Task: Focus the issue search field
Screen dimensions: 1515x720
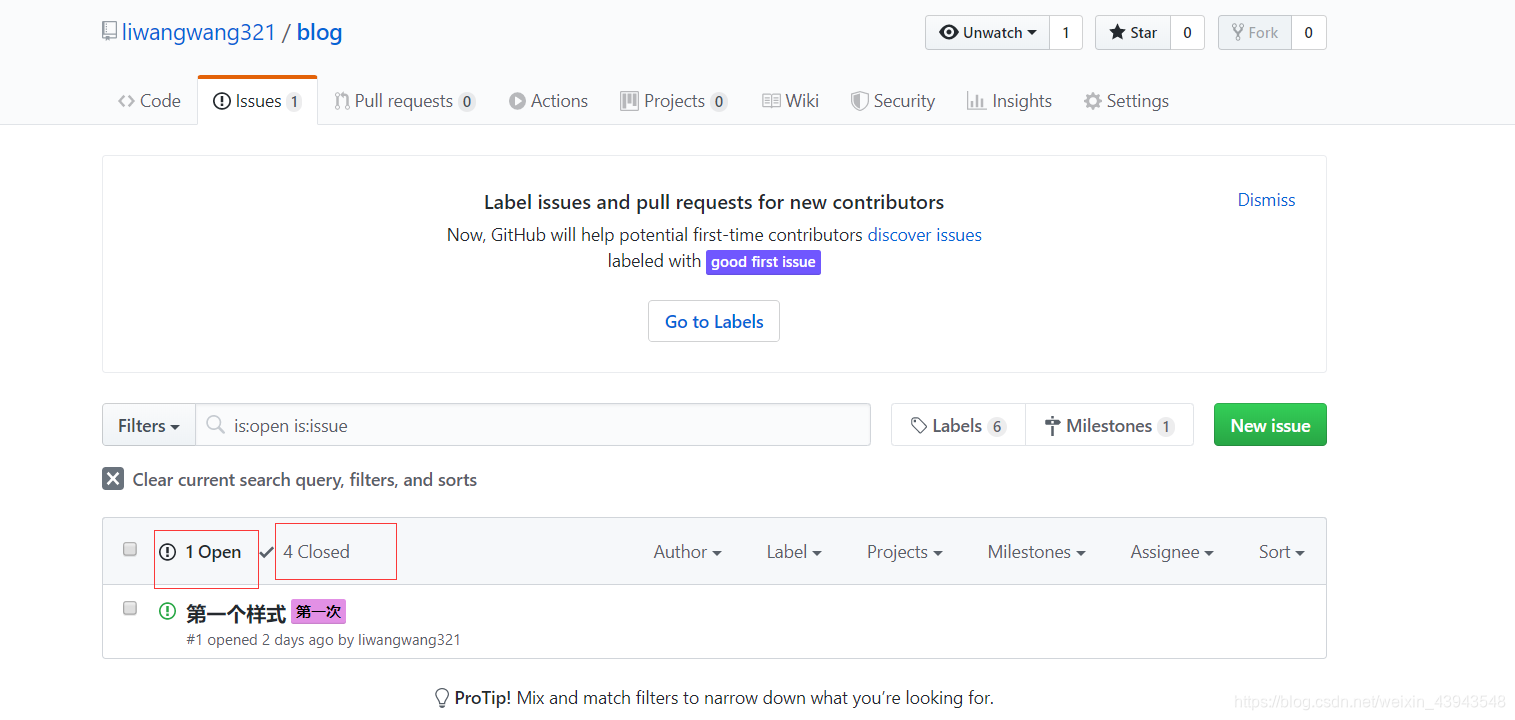Action: pyautogui.click(x=533, y=425)
